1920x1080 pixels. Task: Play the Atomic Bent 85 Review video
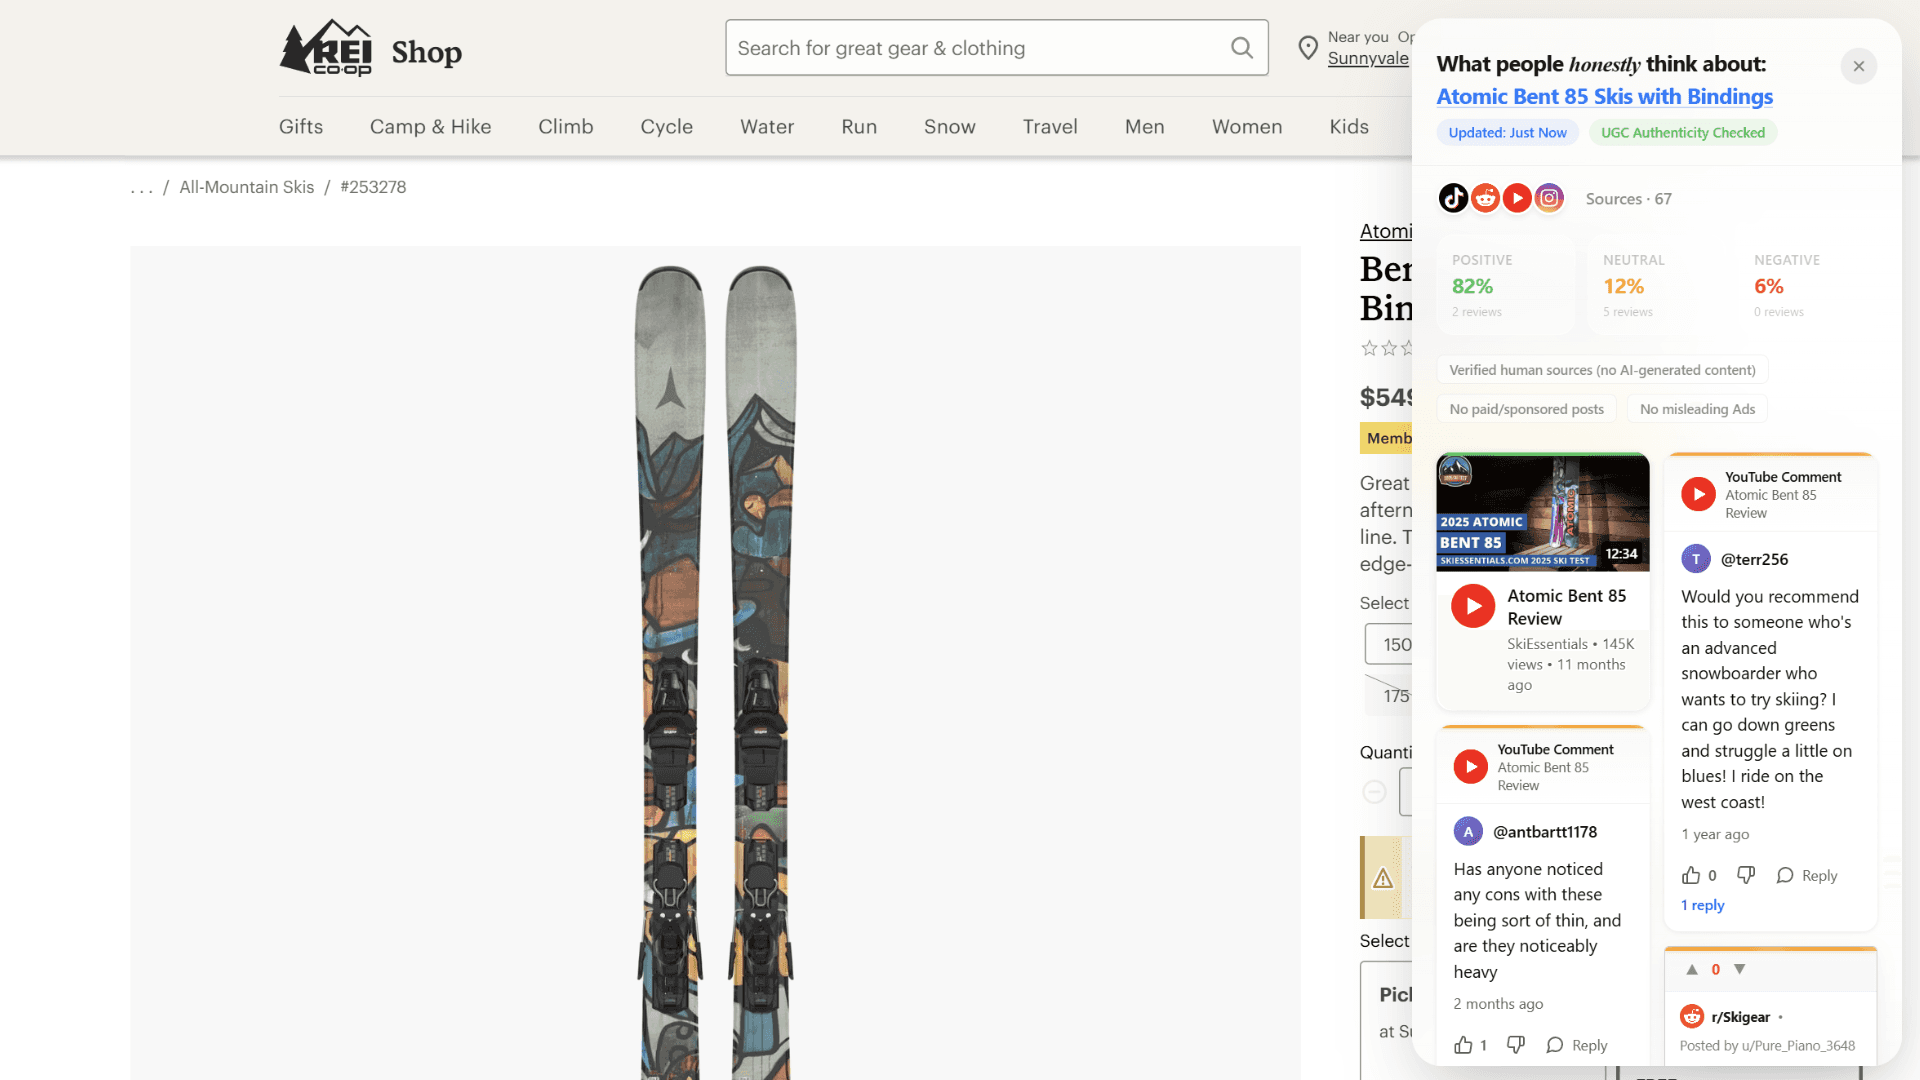tap(1473, 606)
